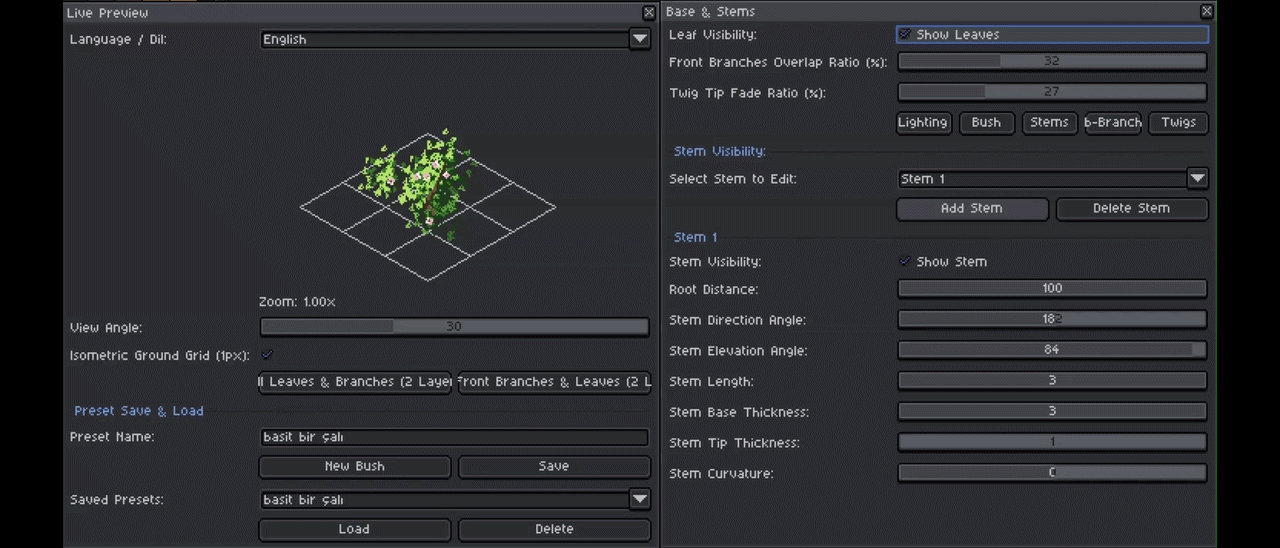Click the New Bush button
1280x548 pixels.
[355, 466]
